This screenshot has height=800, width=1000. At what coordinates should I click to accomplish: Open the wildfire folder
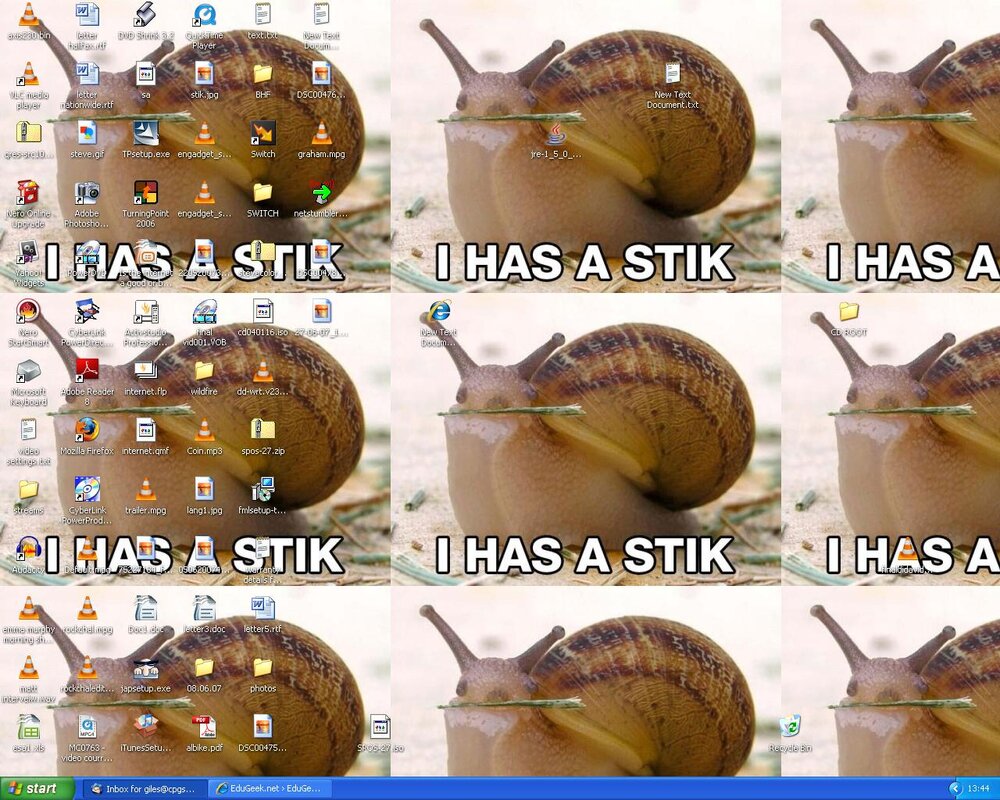(204, 371)
